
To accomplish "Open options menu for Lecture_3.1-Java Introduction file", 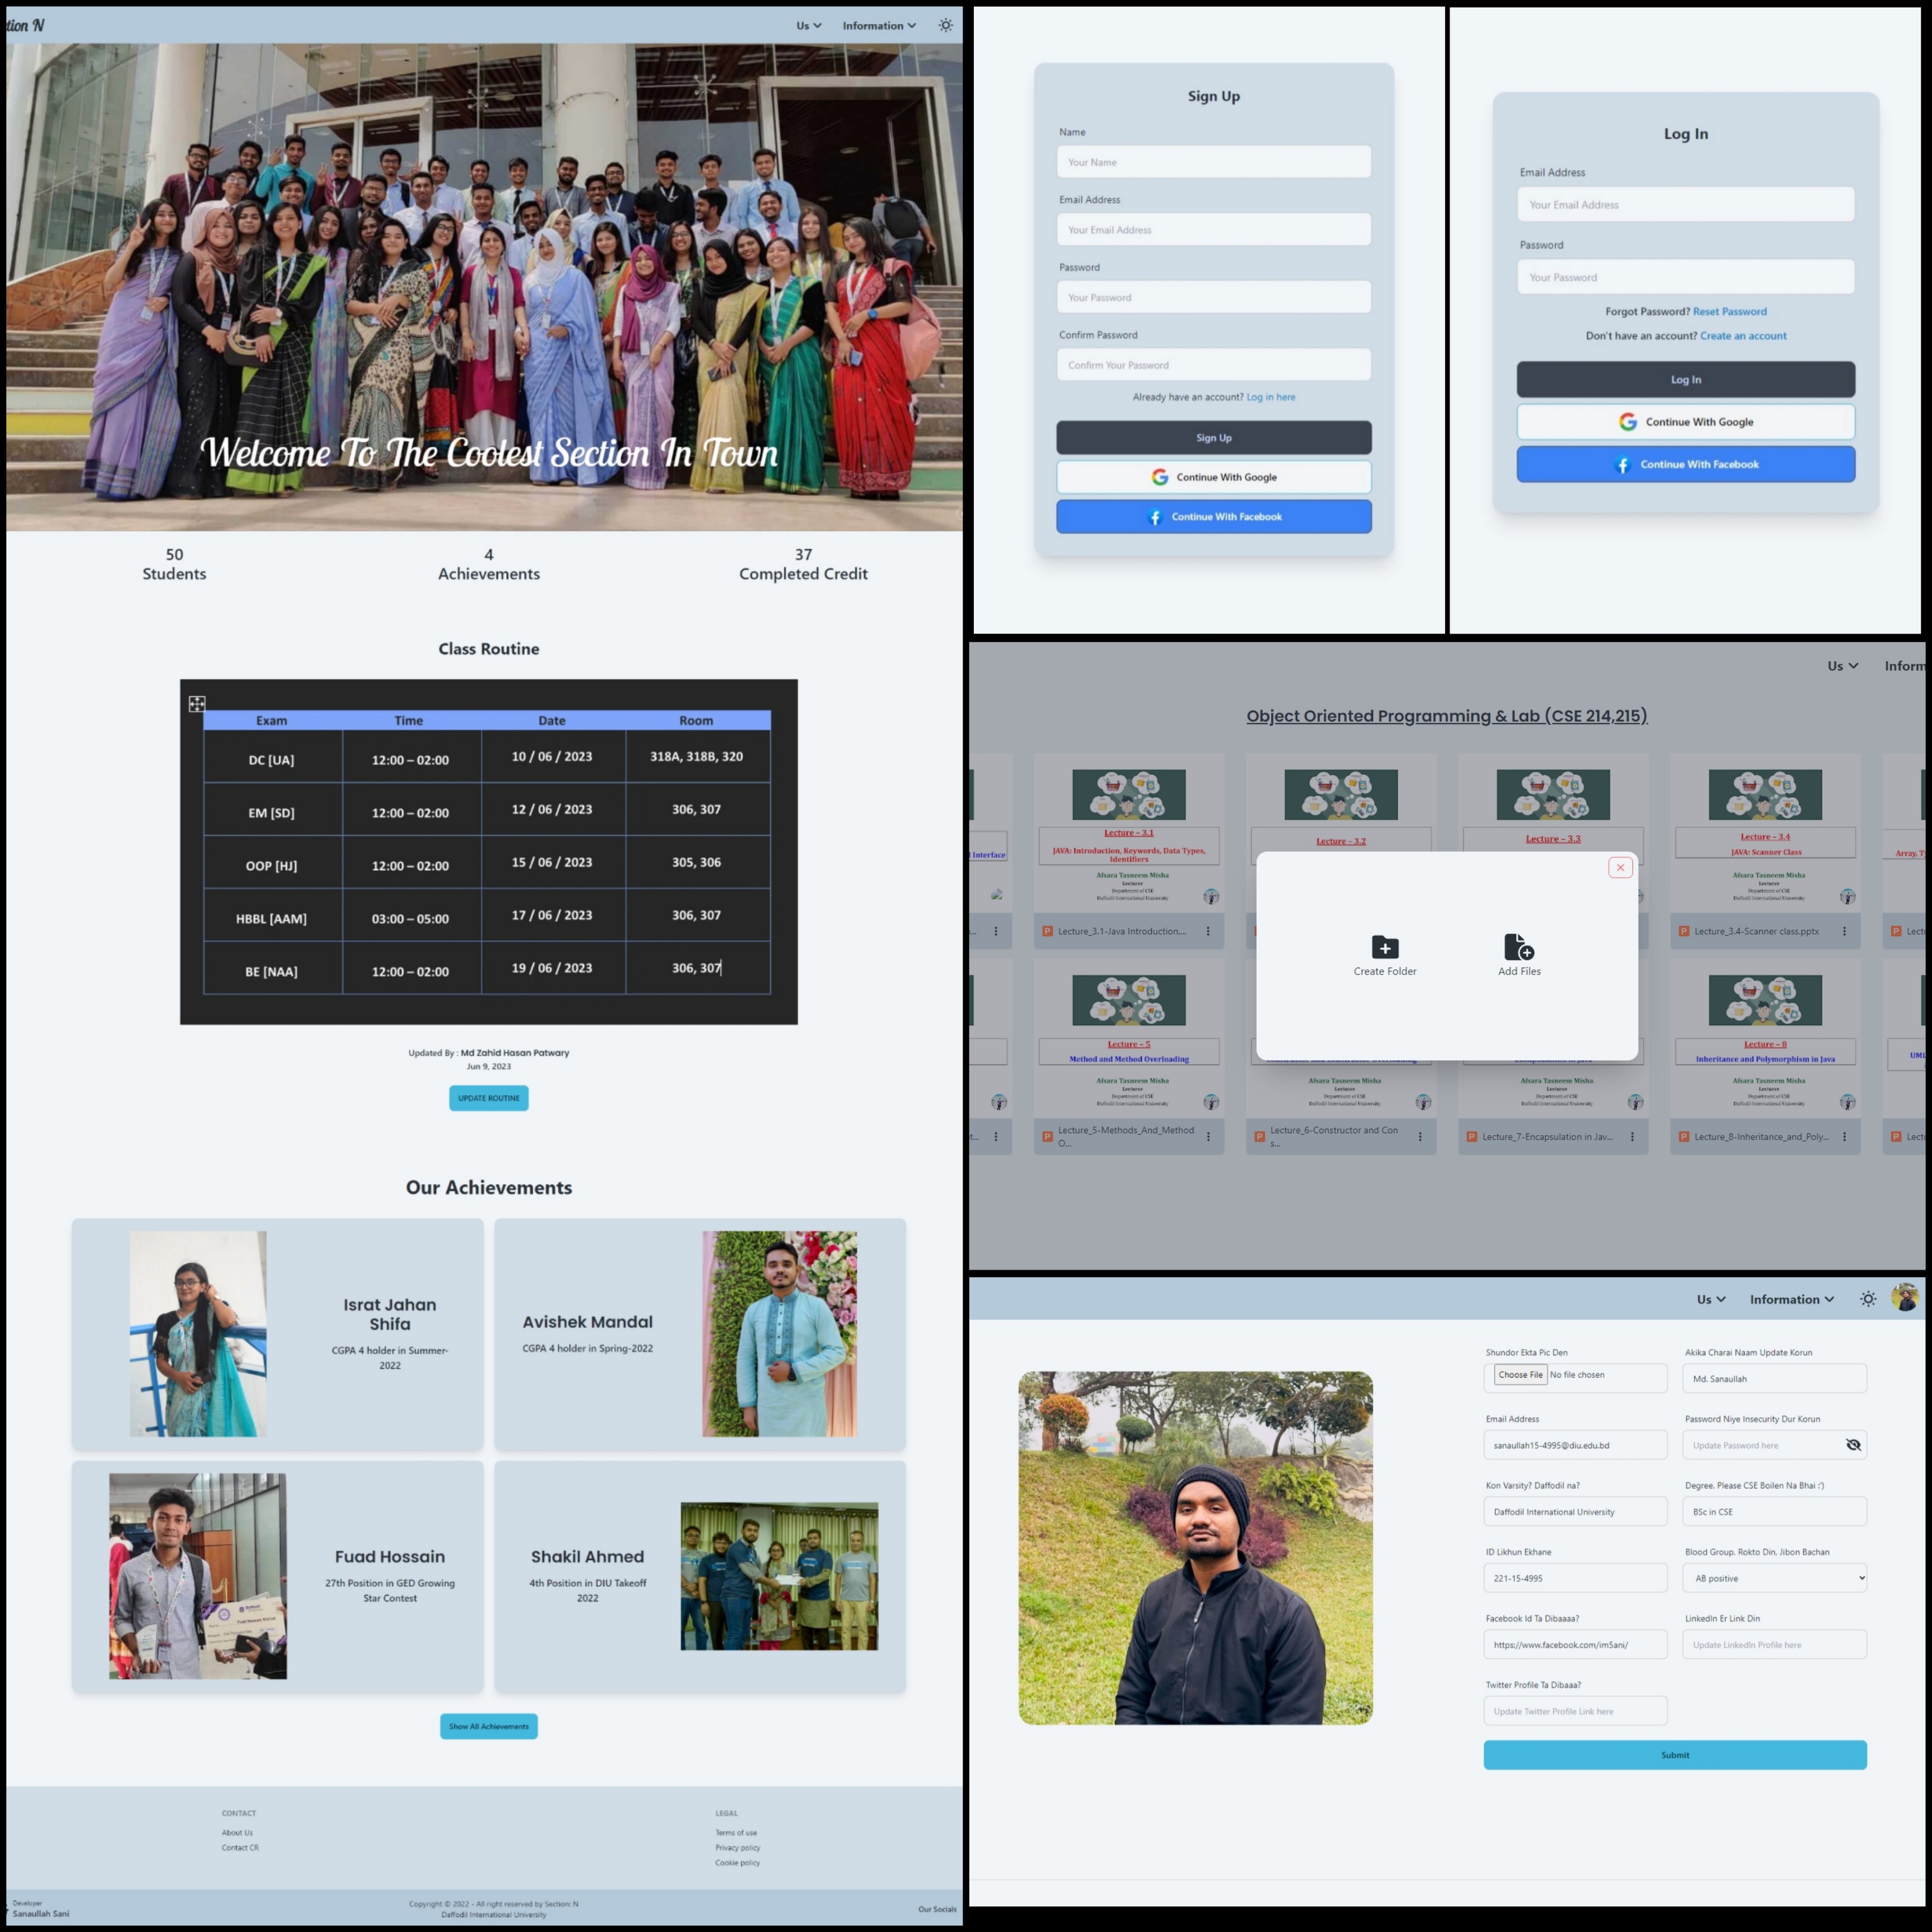I will (x=1208, y=931).
